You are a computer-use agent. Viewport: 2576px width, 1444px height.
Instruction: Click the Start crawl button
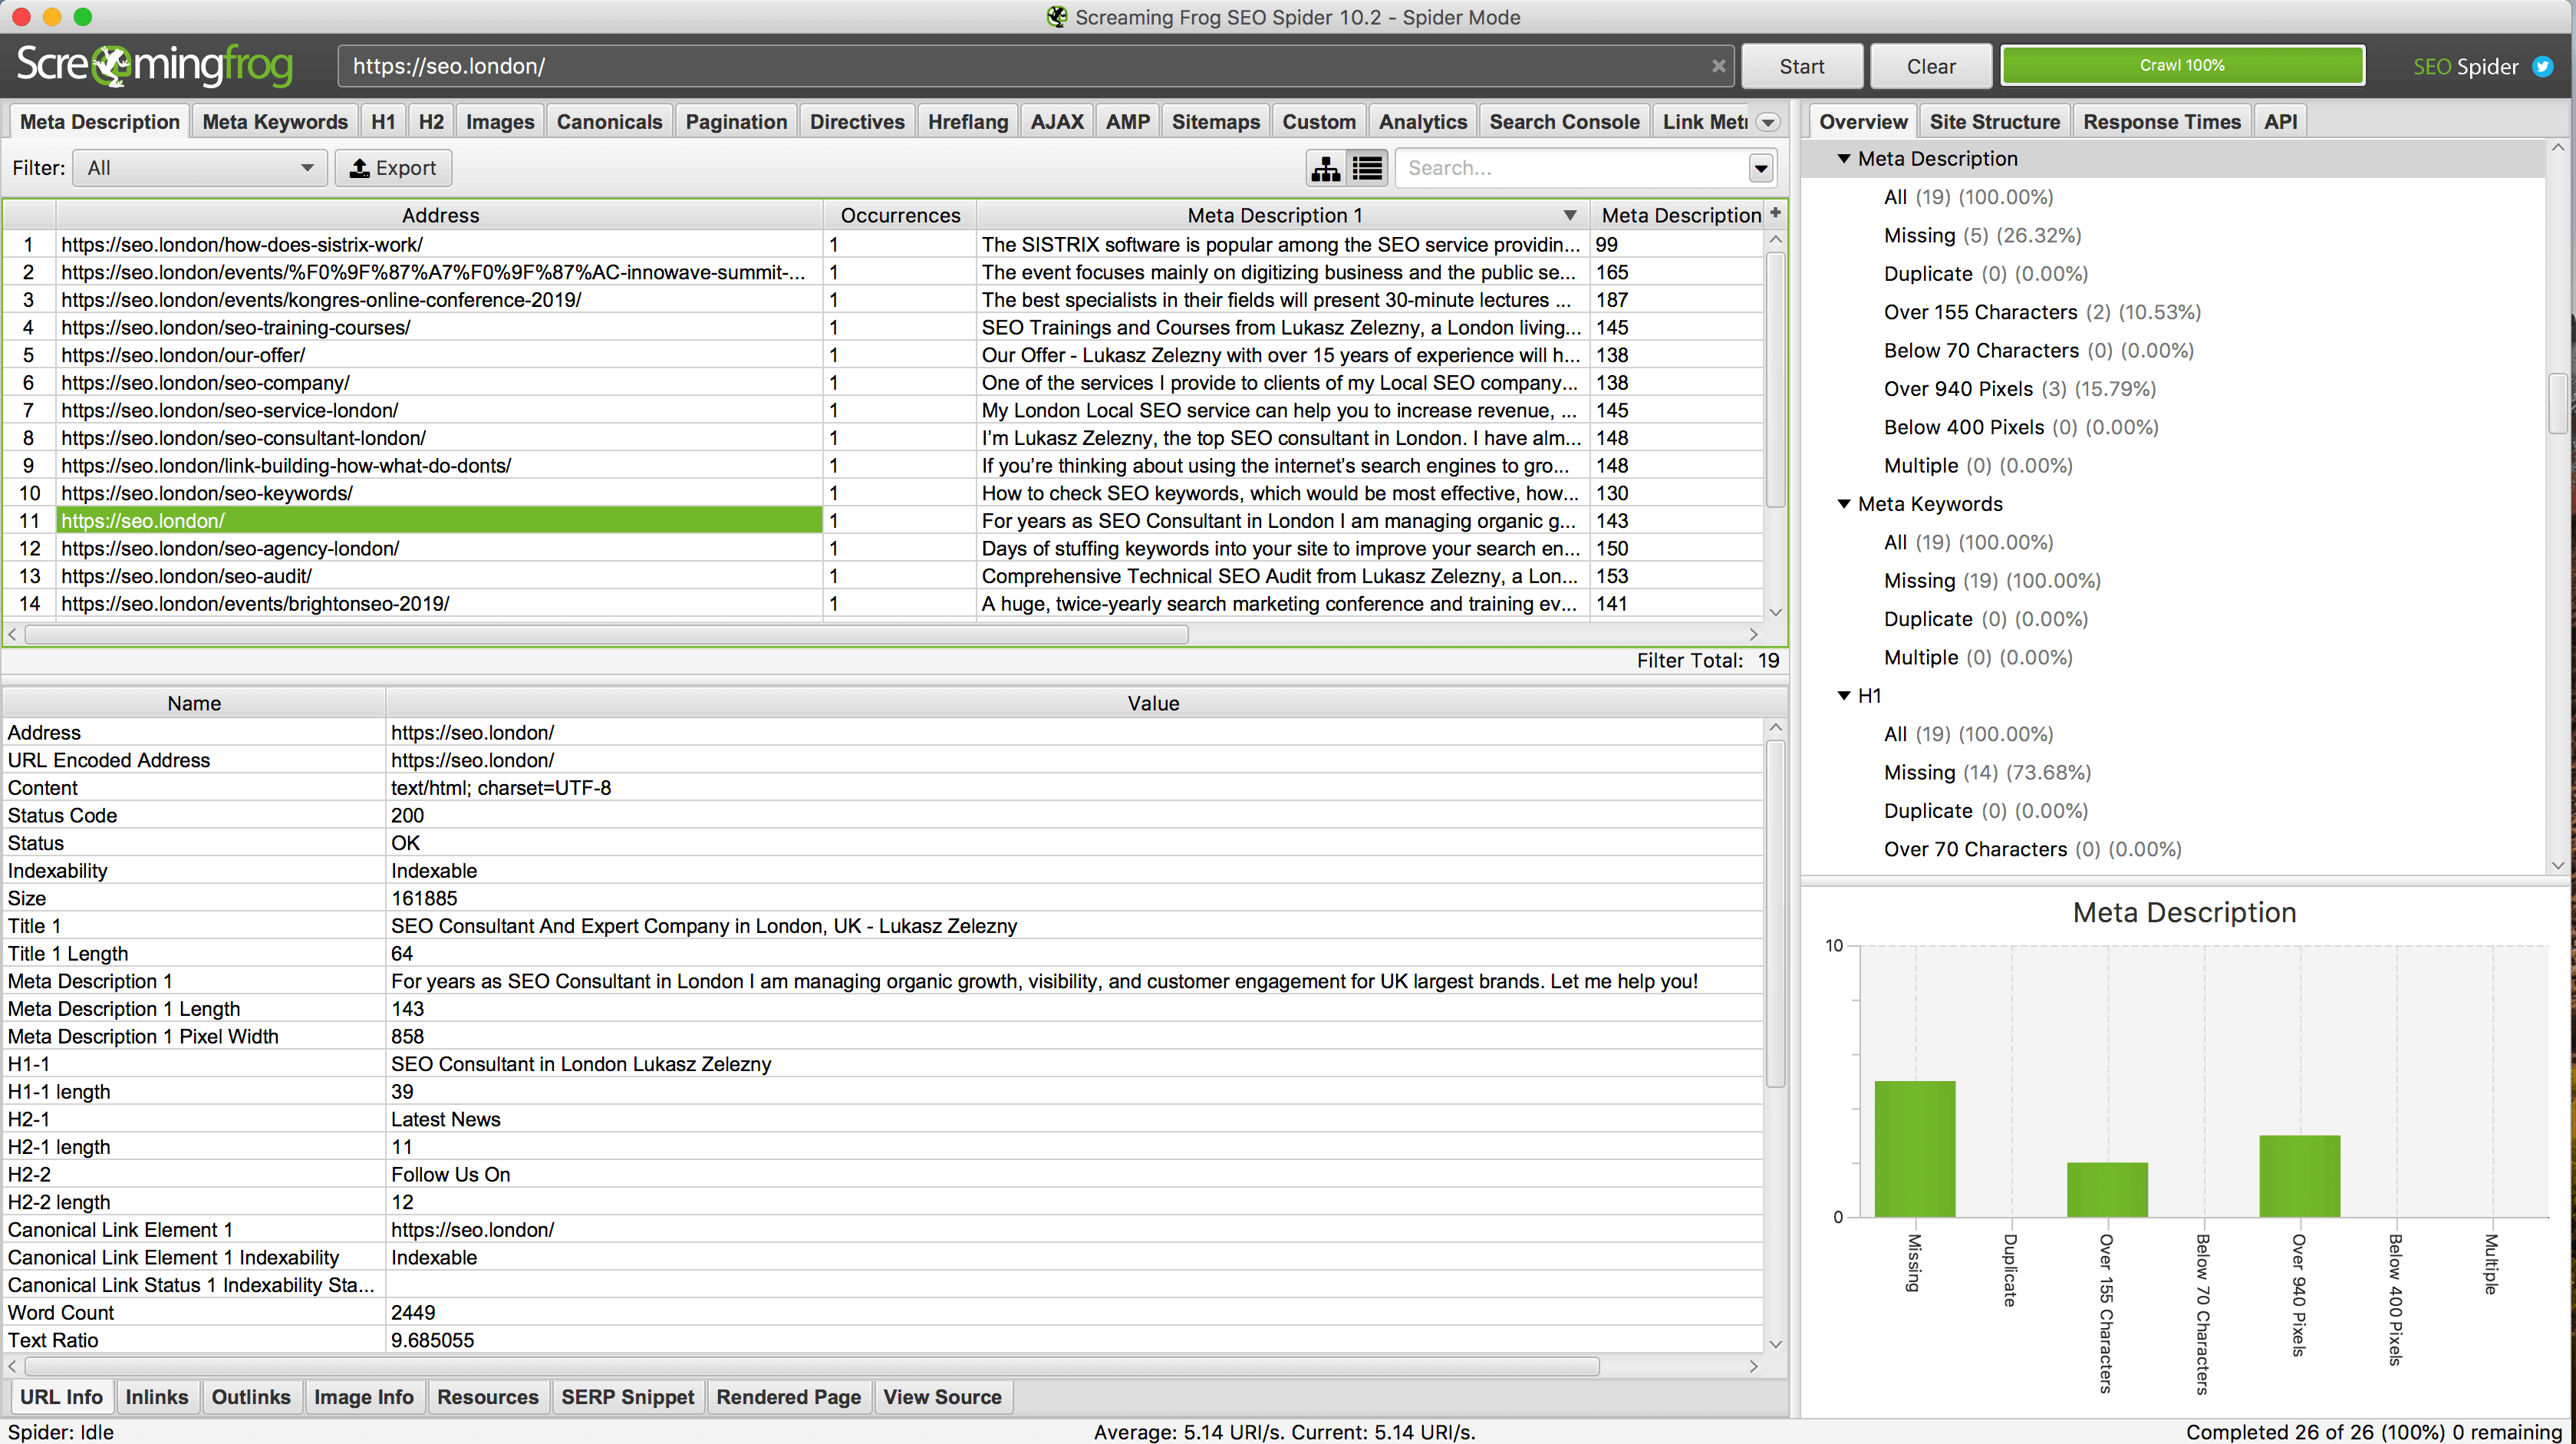click(1803, 65)
